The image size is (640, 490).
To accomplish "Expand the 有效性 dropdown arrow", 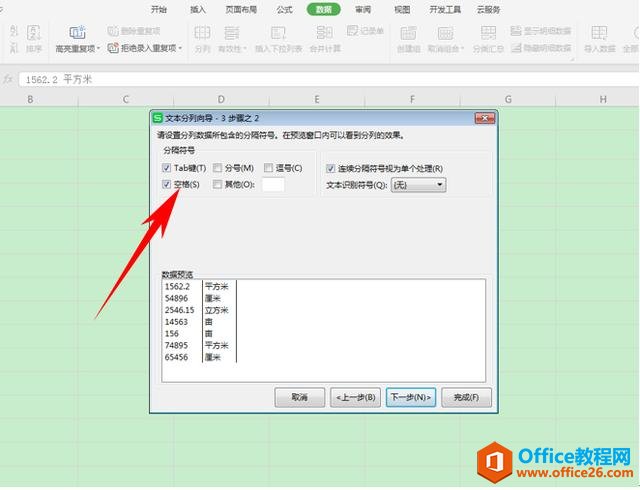I will pyautogui.click(x=245, y=49).
